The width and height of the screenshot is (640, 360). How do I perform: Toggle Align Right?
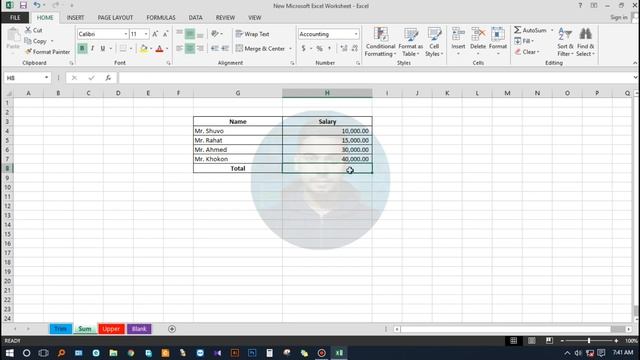(200, 48)
